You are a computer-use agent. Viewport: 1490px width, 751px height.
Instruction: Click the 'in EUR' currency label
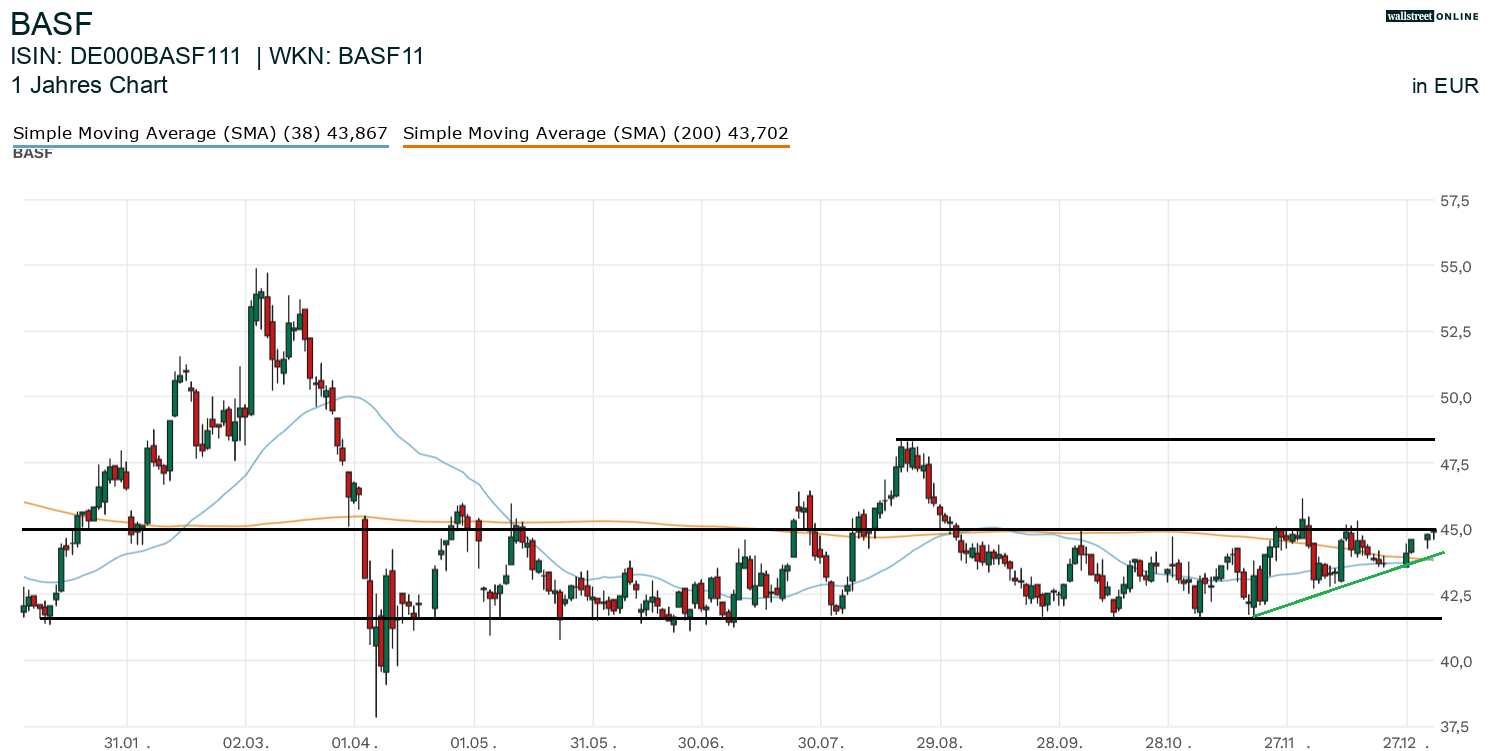tap(1445, 86)
